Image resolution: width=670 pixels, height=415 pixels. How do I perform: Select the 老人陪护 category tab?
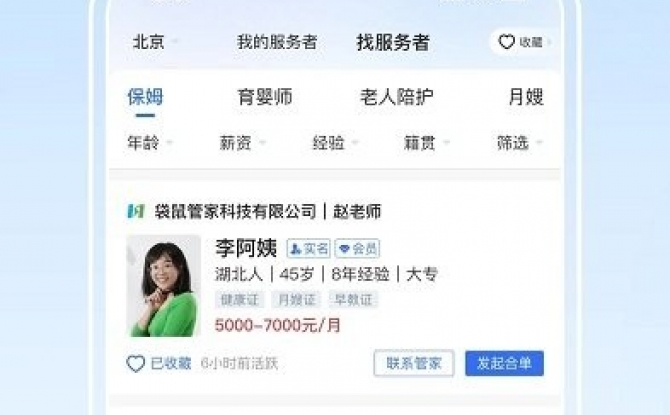(397, 97)
